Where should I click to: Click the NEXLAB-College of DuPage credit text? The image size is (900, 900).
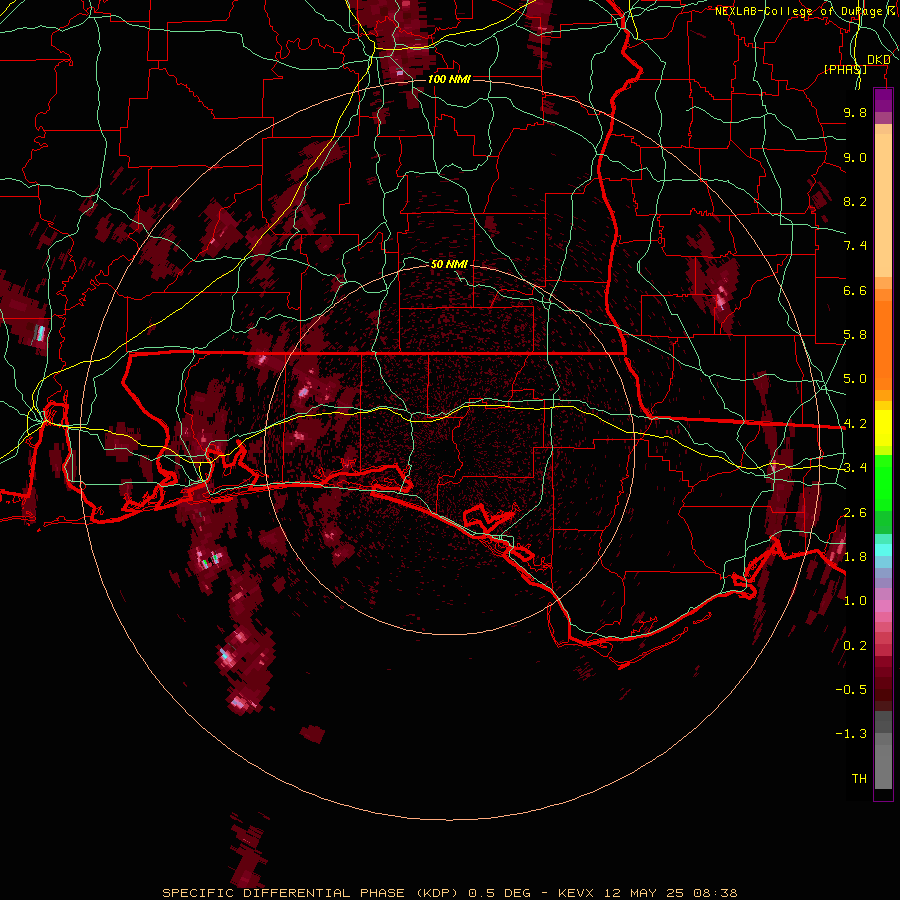pos(807,11)
